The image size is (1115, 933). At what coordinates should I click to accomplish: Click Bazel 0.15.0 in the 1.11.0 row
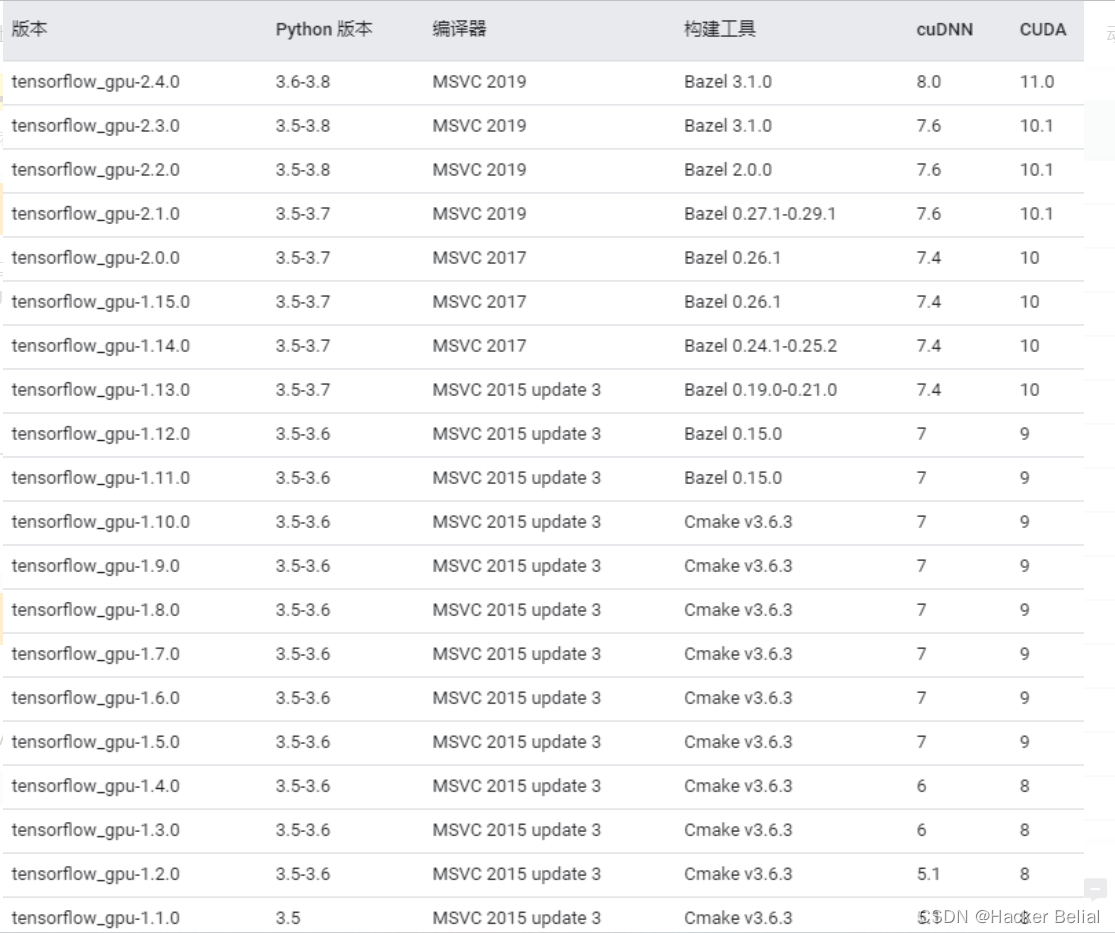[x=733, y=479]
